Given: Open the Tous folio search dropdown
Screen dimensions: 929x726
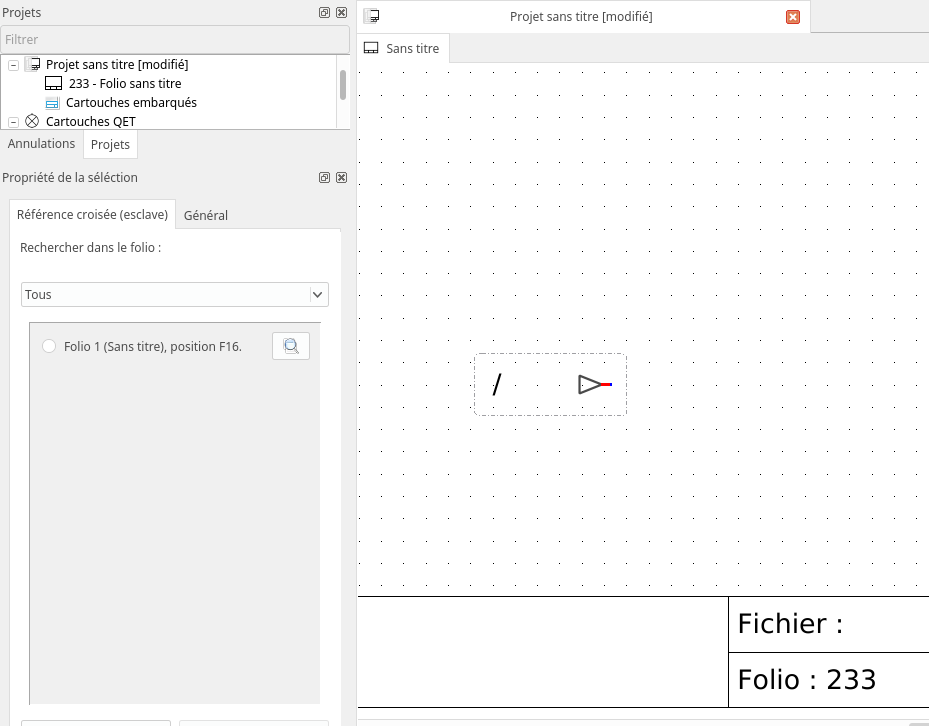Looking at the screenshot, I should tap(175, 295).
